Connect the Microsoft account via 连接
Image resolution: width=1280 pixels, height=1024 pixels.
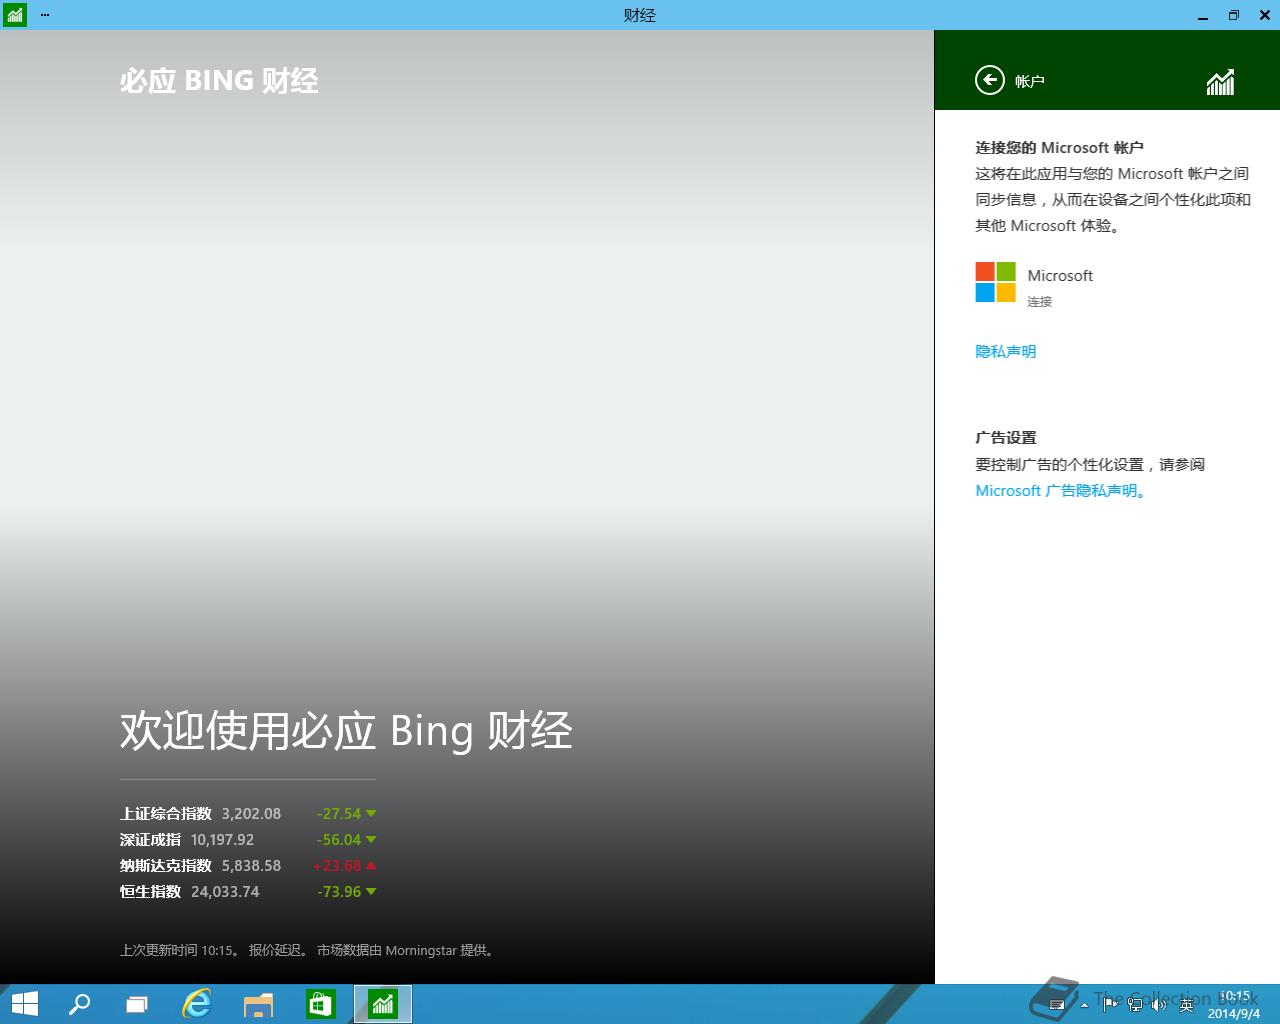point(1039,302)
